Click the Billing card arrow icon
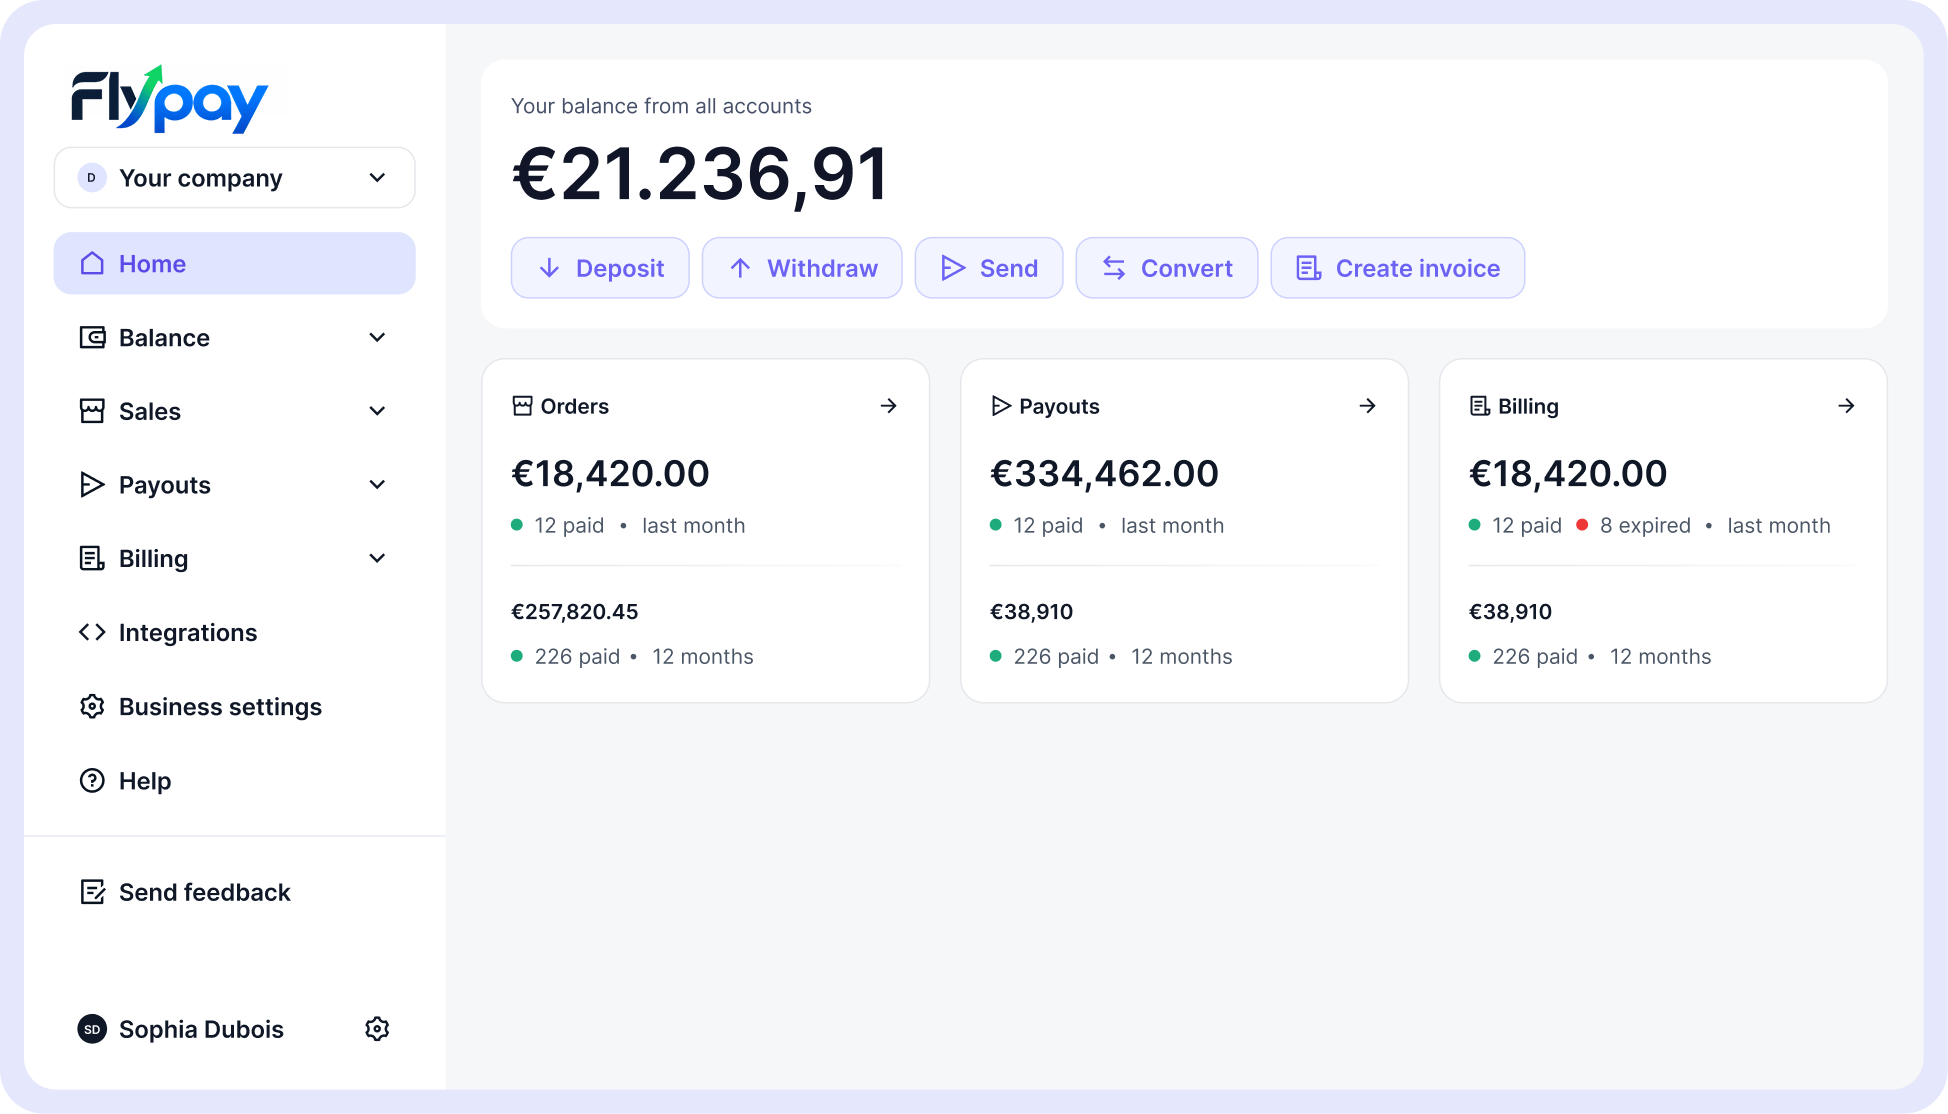 click(1846, 405)
